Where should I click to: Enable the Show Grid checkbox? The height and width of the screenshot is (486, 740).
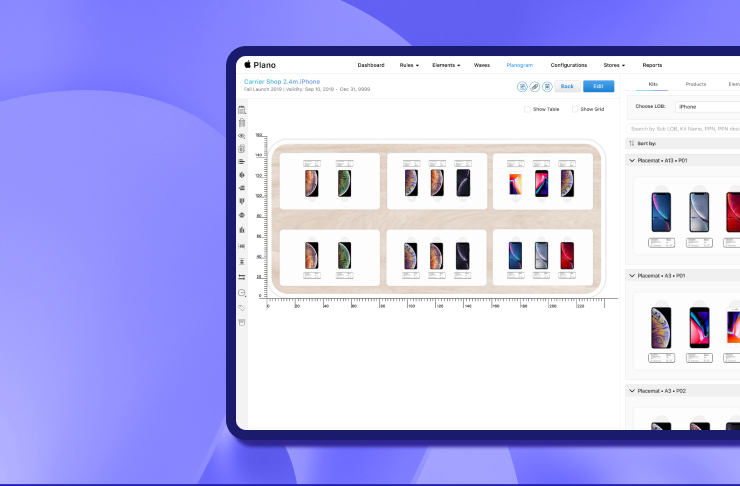(x=575, y=109)
